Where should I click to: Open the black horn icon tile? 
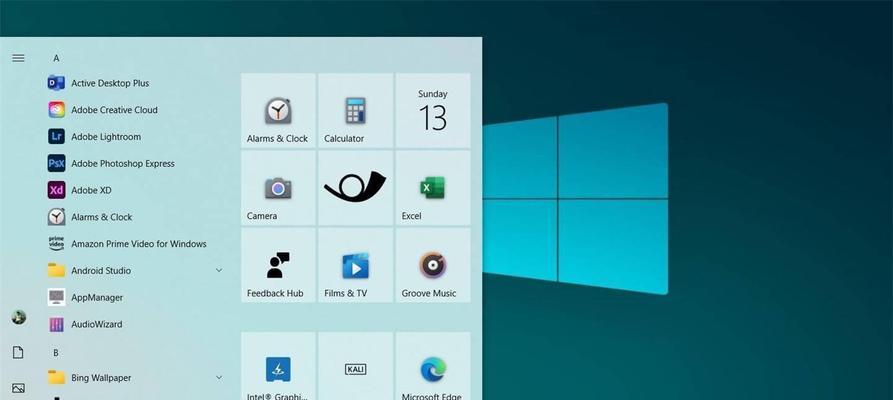coord(355,188)
